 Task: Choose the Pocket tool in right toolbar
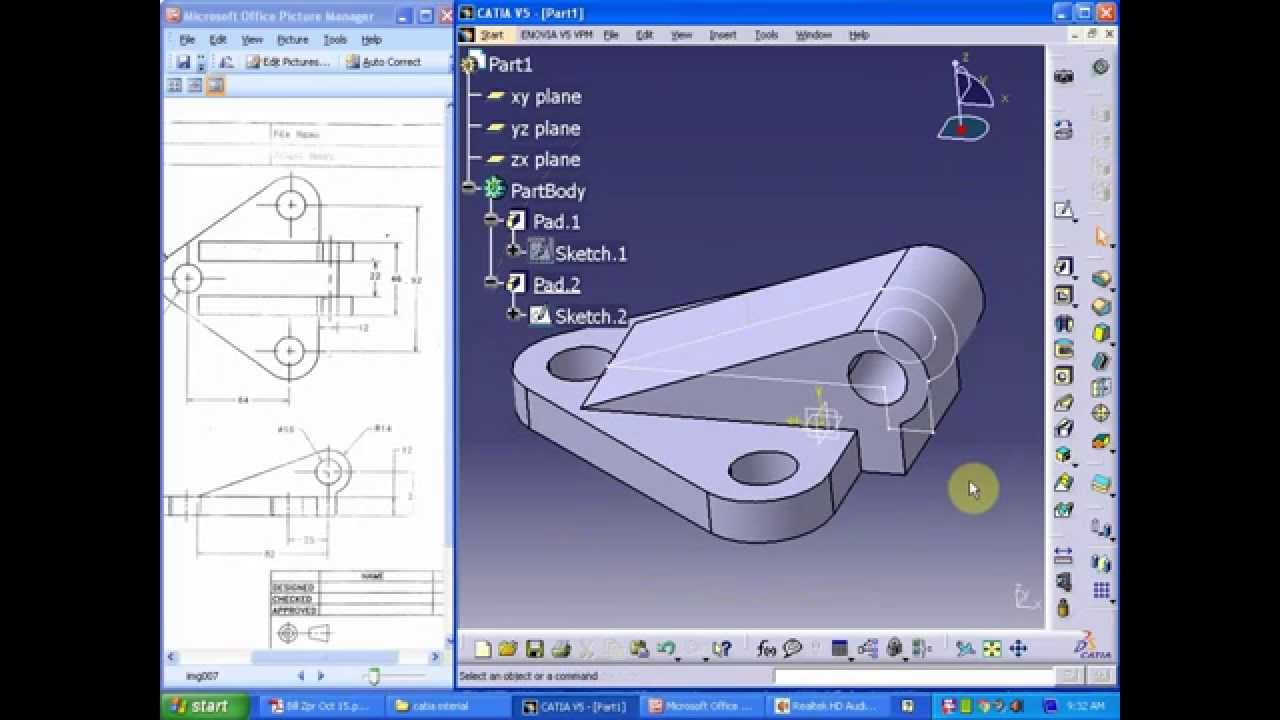[x=1064, y=296]
